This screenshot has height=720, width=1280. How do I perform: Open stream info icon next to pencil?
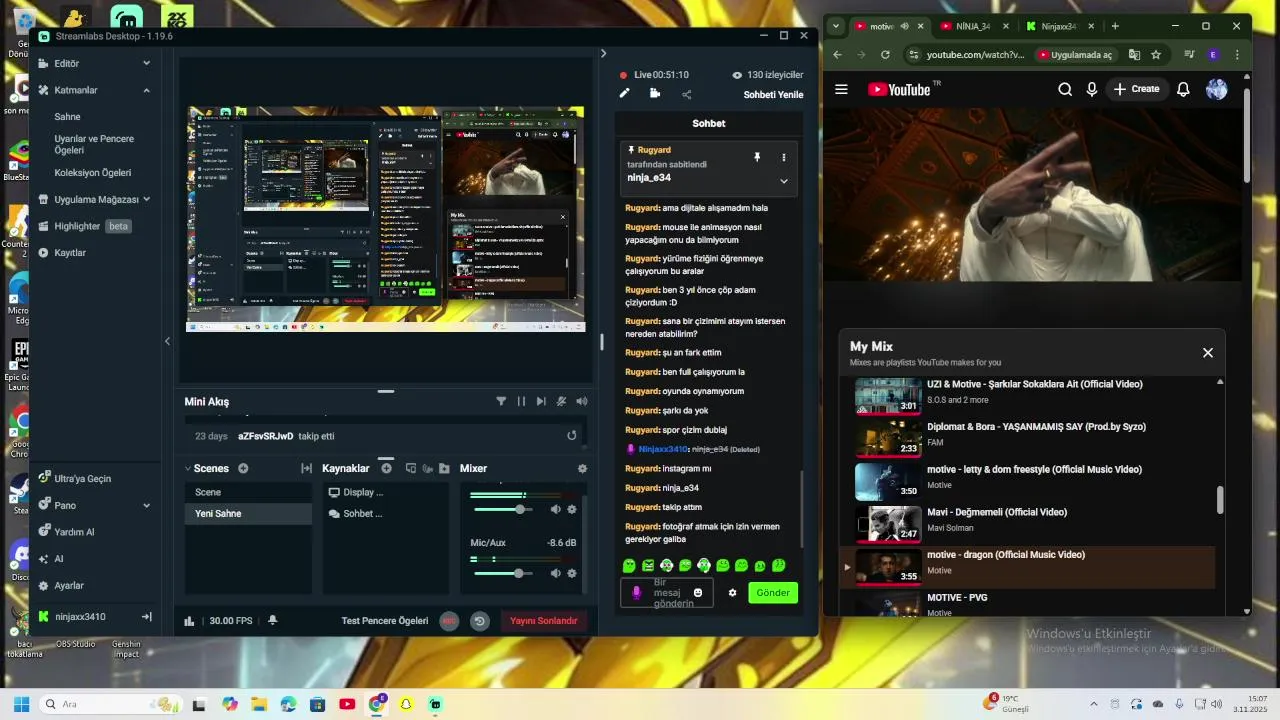point(655,93)
